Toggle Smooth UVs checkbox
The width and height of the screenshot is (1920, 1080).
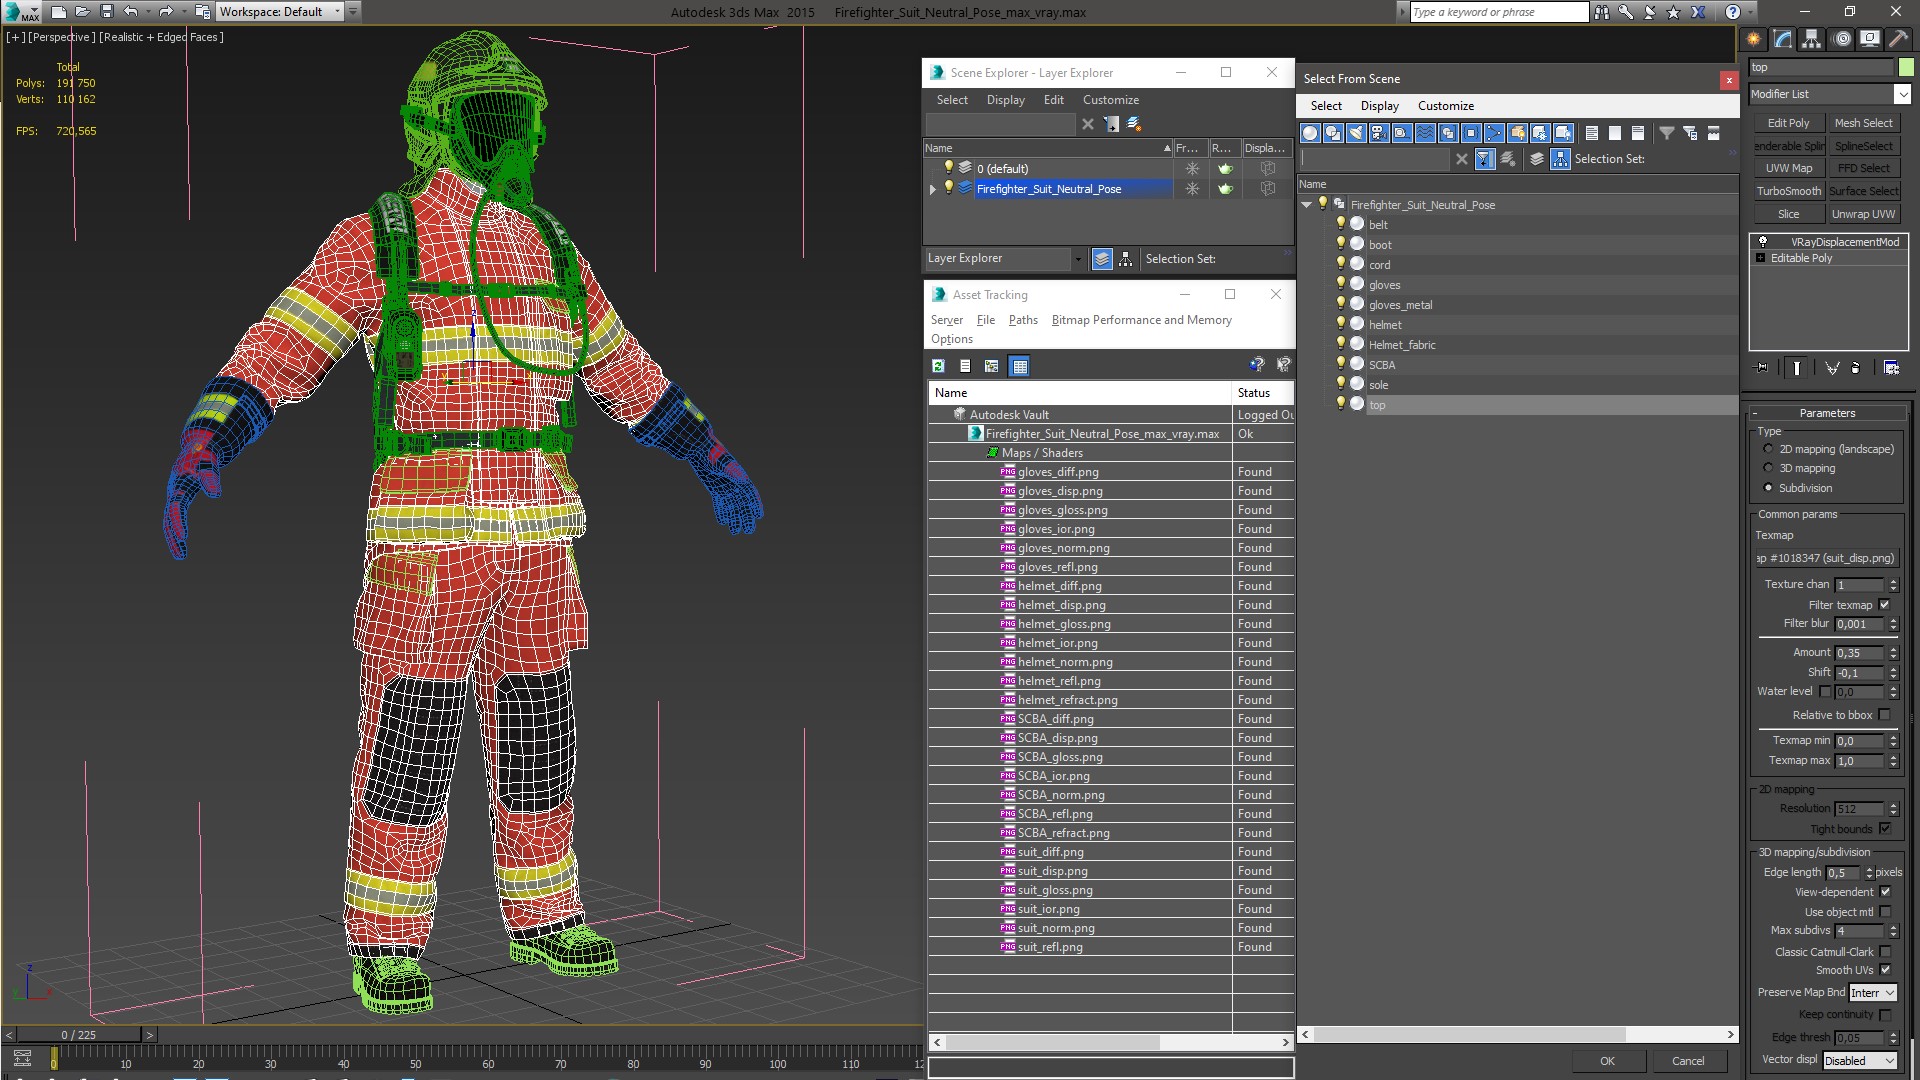1885,970
